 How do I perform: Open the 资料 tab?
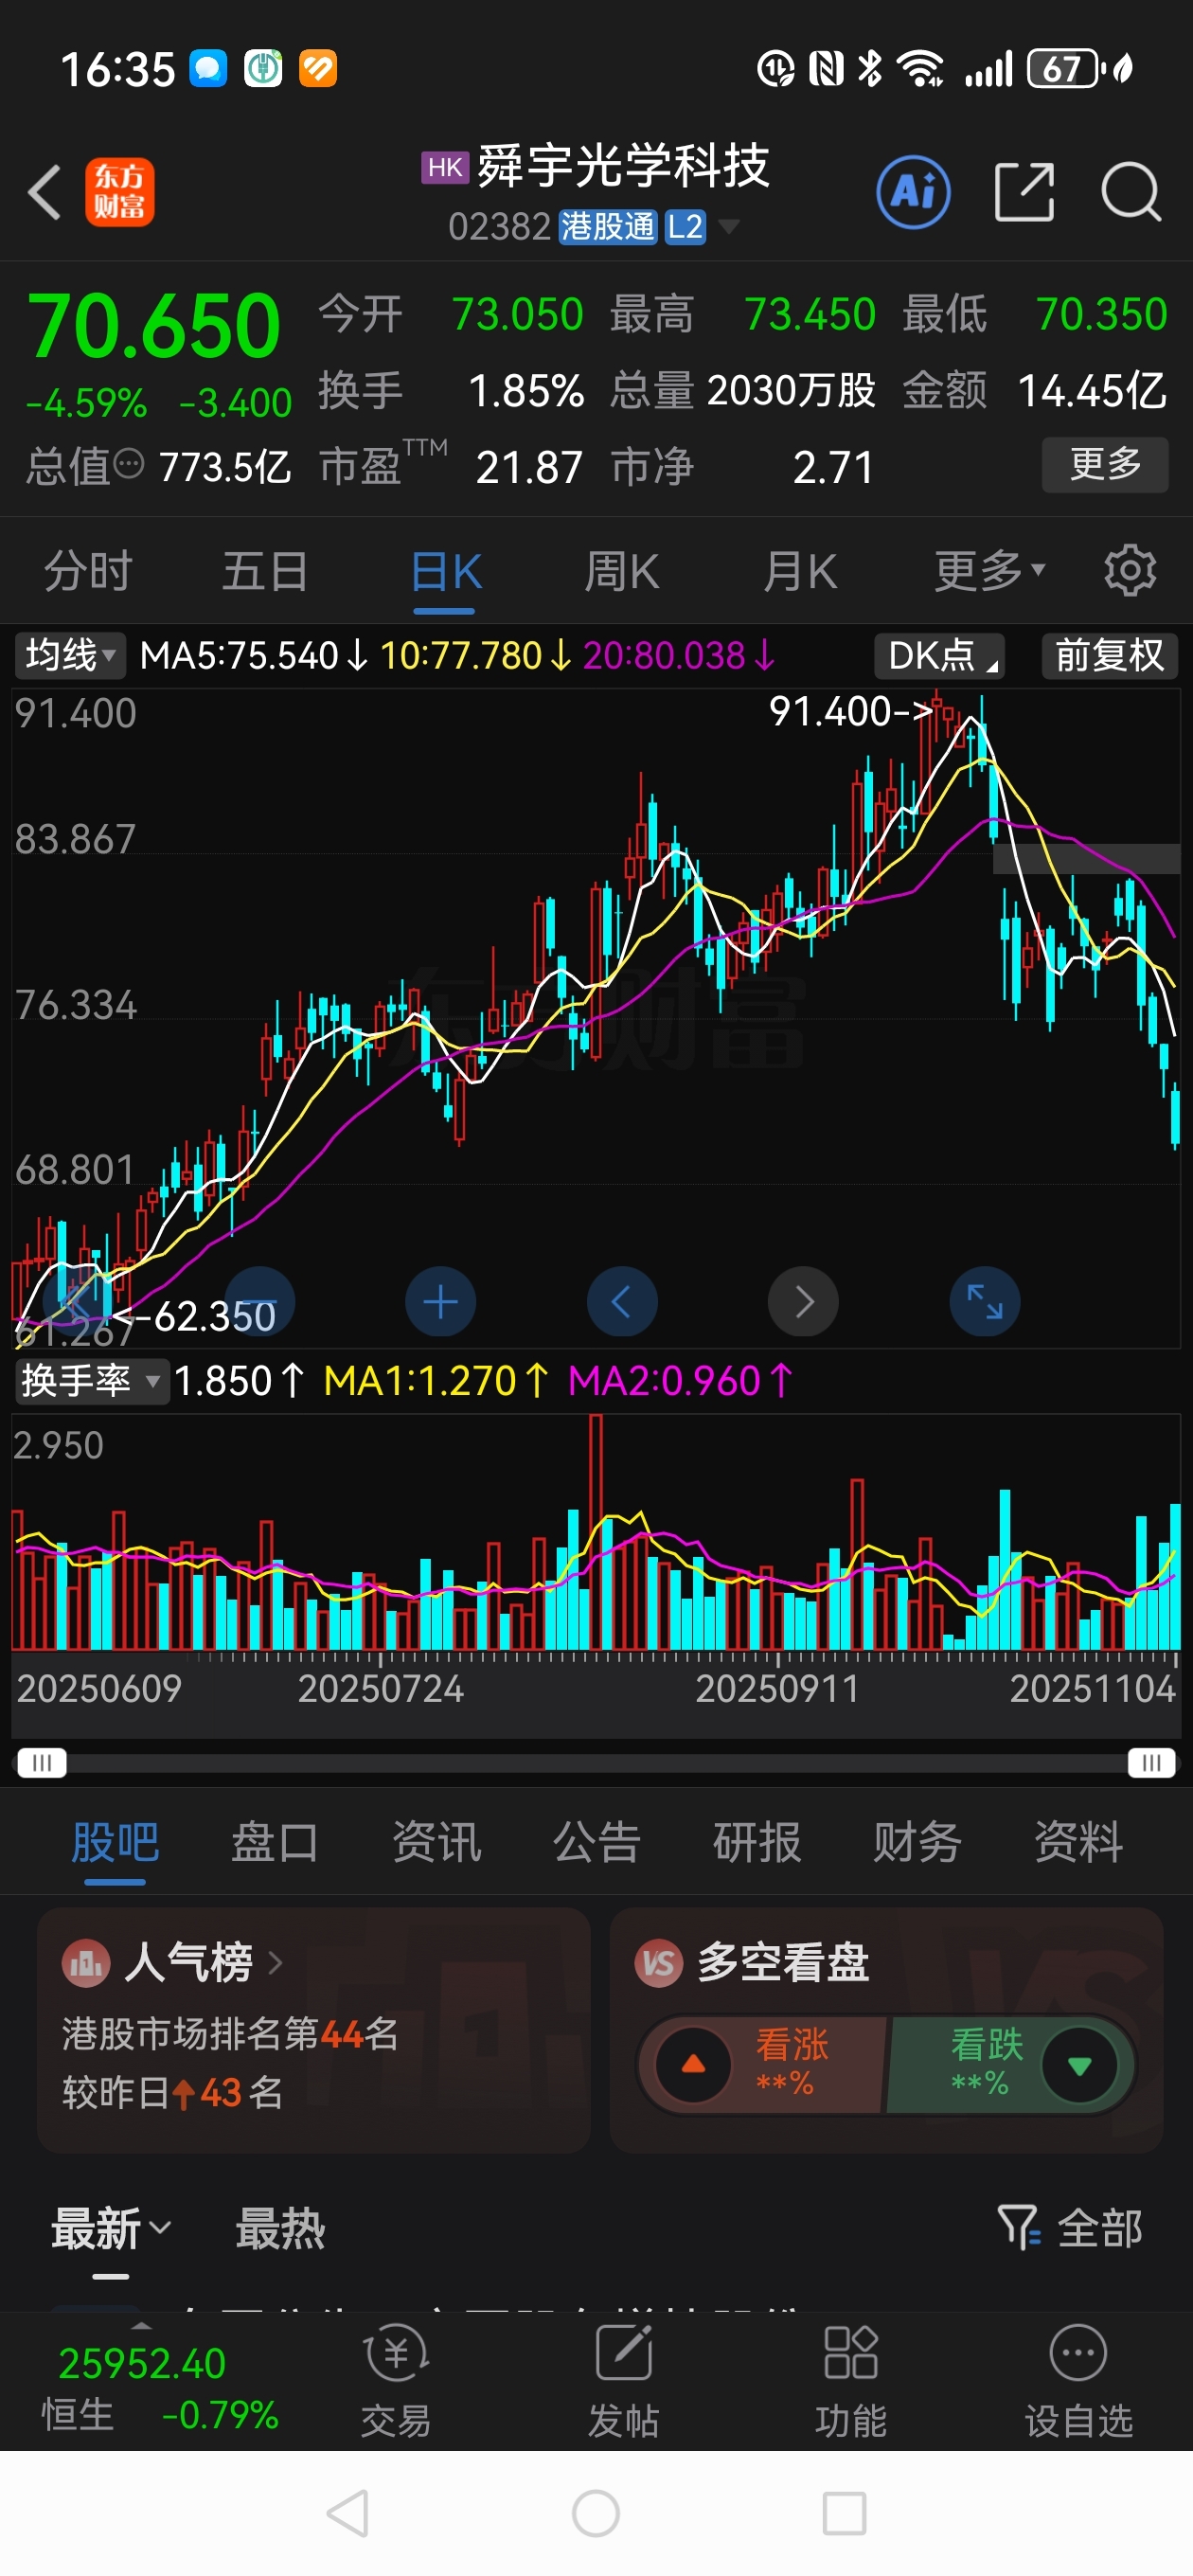(x=1078, y=1842)
